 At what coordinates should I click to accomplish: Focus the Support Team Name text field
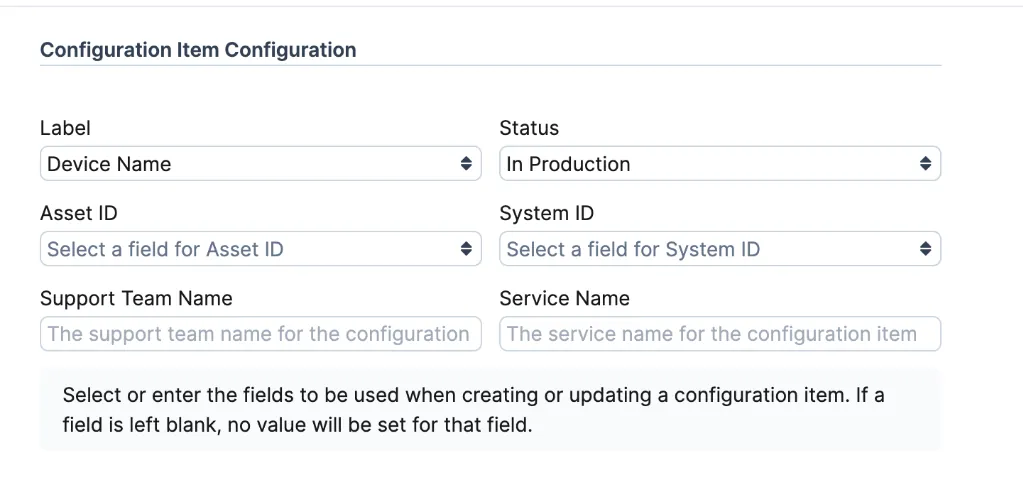coord(260,334)
